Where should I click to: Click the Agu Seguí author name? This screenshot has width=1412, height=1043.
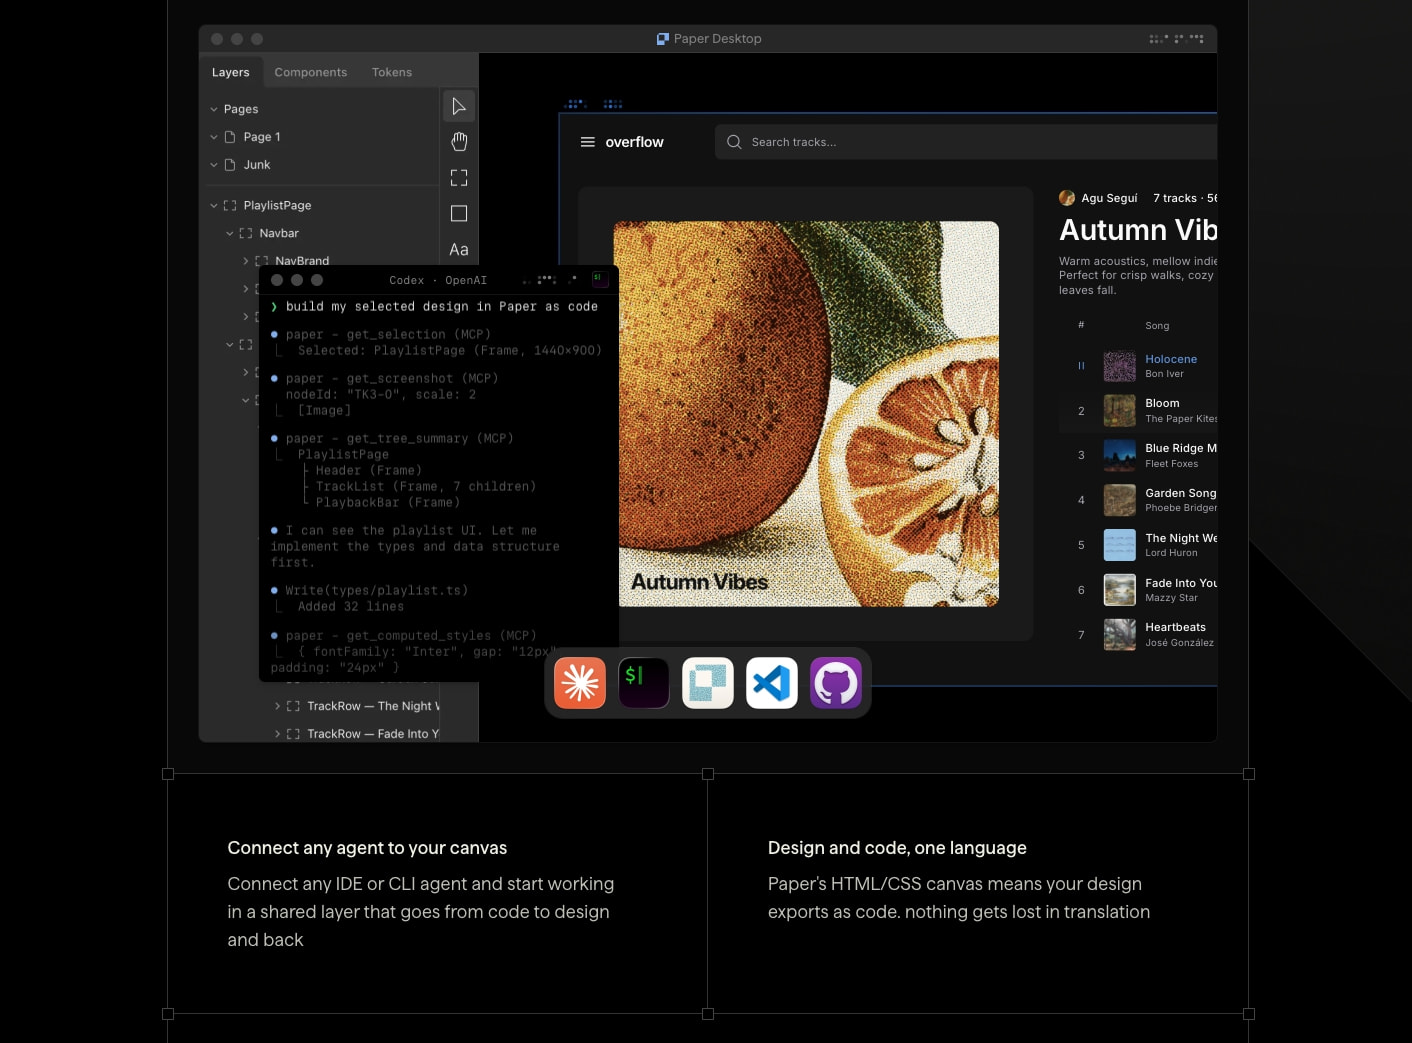coord(1109,198)
